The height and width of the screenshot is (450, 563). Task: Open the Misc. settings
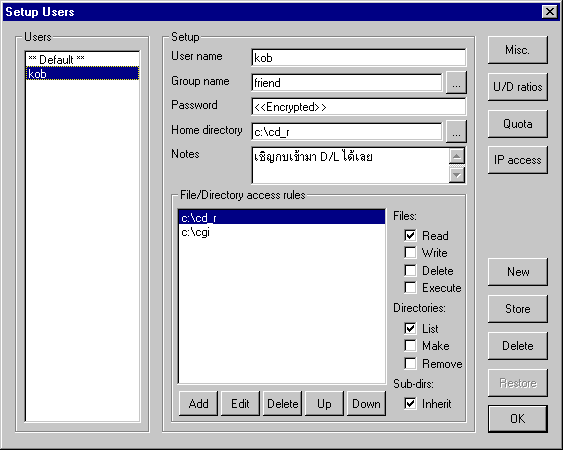tap(517, 50)
